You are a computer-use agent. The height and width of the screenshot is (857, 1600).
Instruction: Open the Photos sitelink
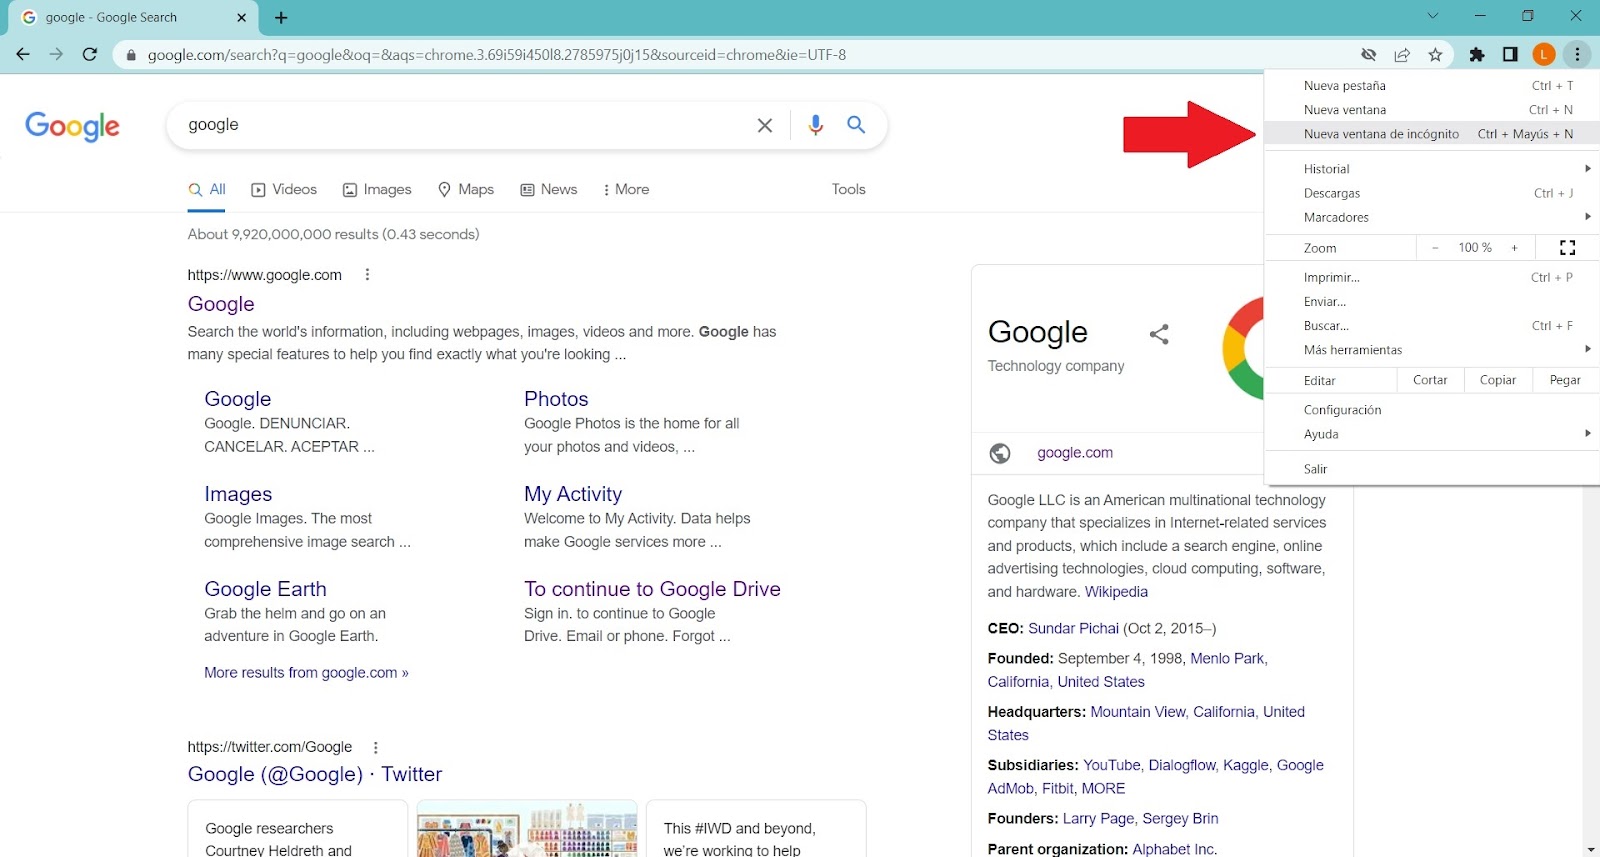556,399
